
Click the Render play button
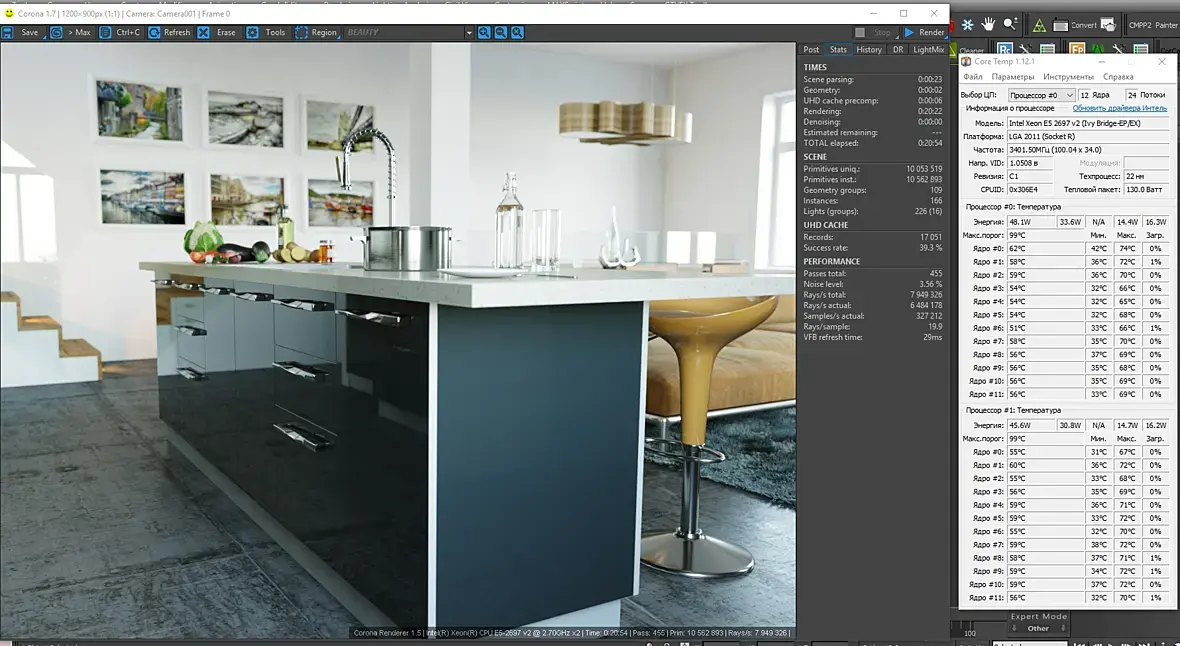[924, 32]
